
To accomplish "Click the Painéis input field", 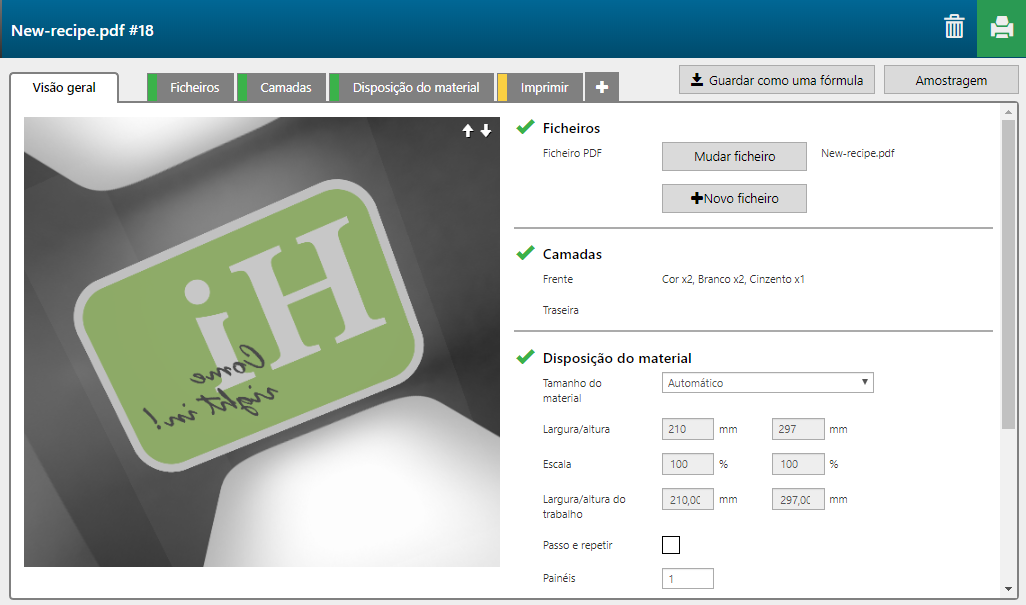I will pos(687,578).
